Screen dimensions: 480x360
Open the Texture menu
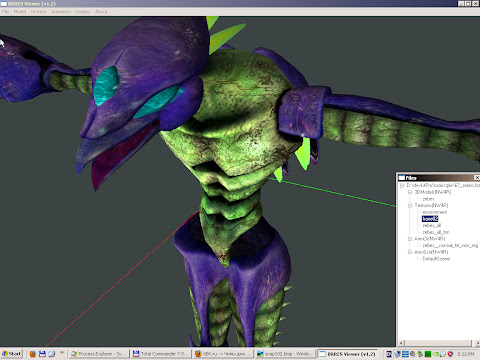39,12
